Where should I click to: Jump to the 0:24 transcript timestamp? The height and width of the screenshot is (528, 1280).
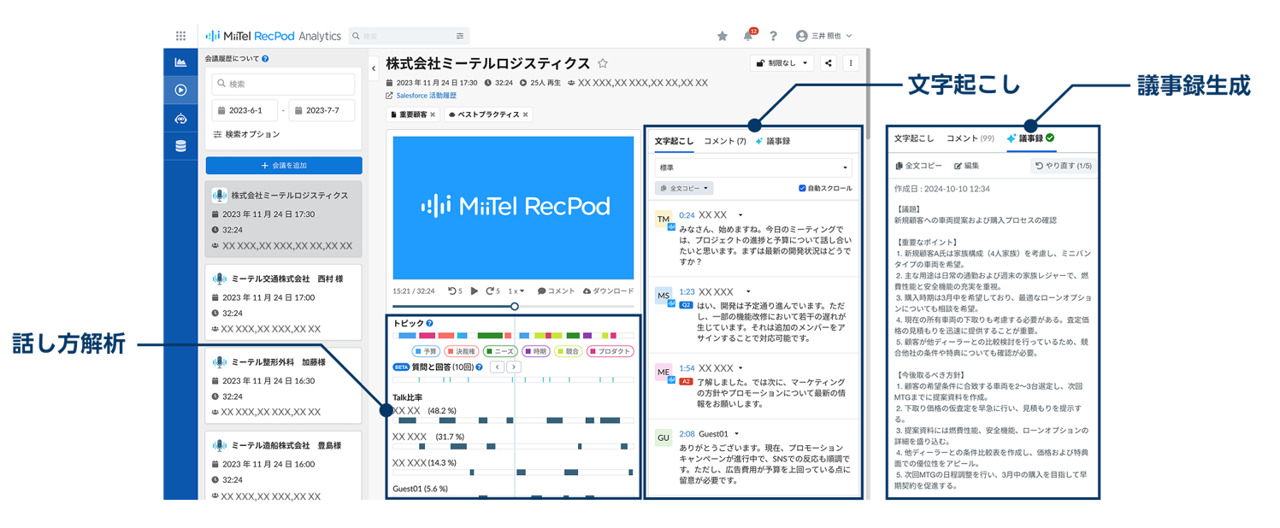(686, 215)
